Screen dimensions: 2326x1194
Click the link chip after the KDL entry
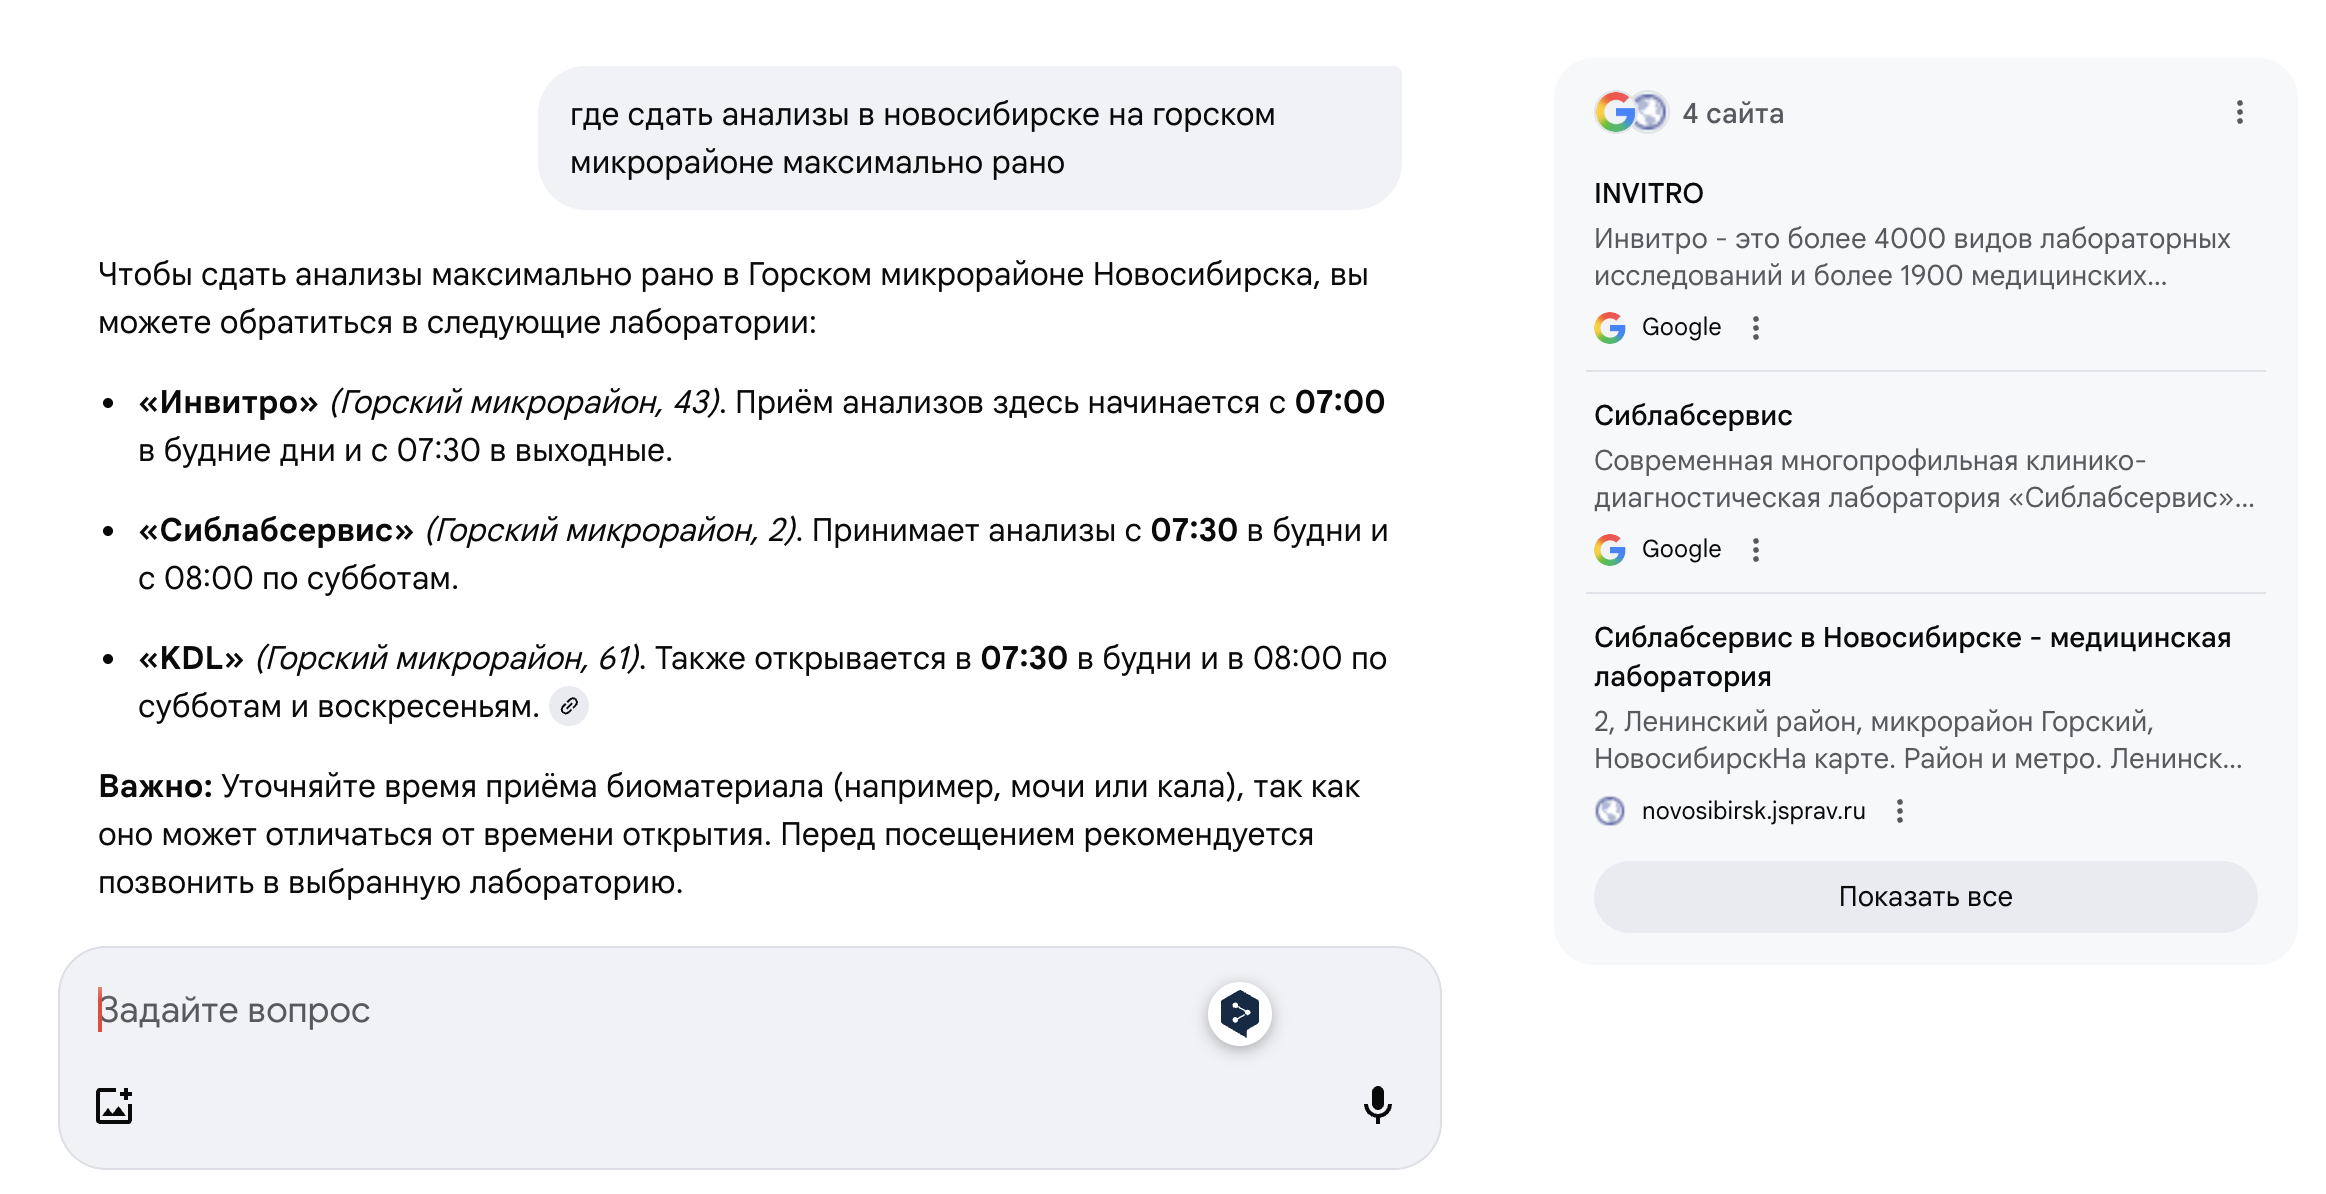point(569,706)
